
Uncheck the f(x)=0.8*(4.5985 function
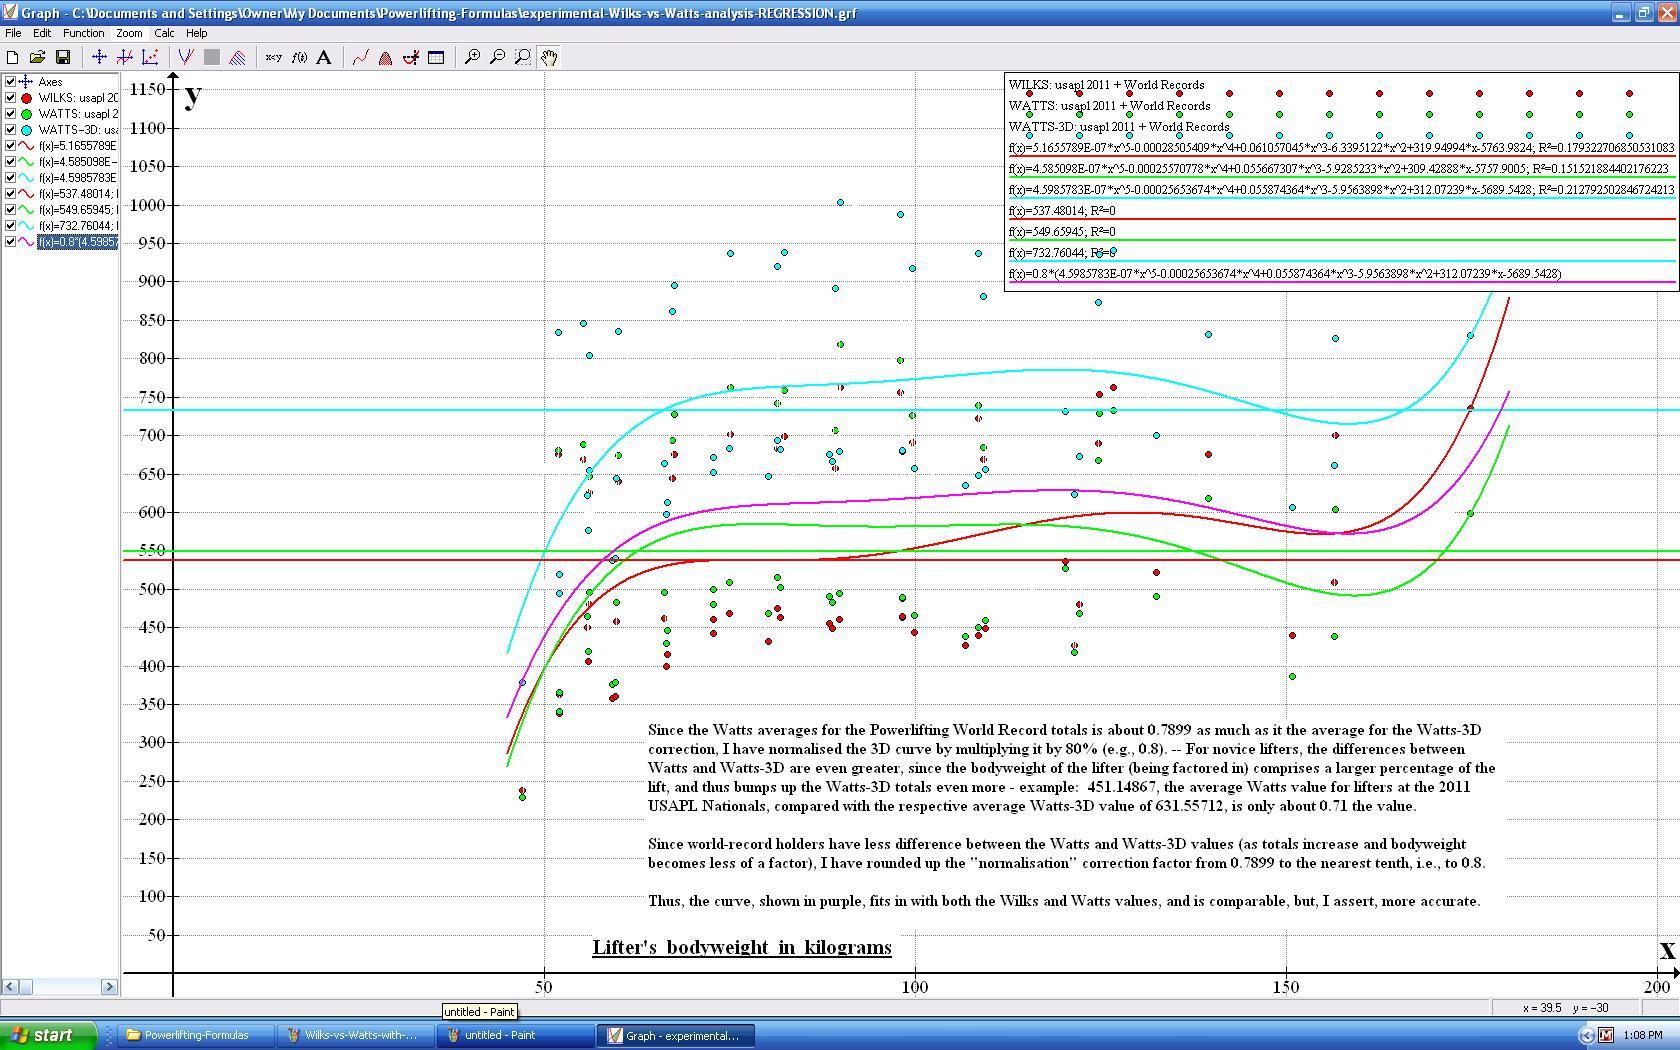(x=10, y=242)
